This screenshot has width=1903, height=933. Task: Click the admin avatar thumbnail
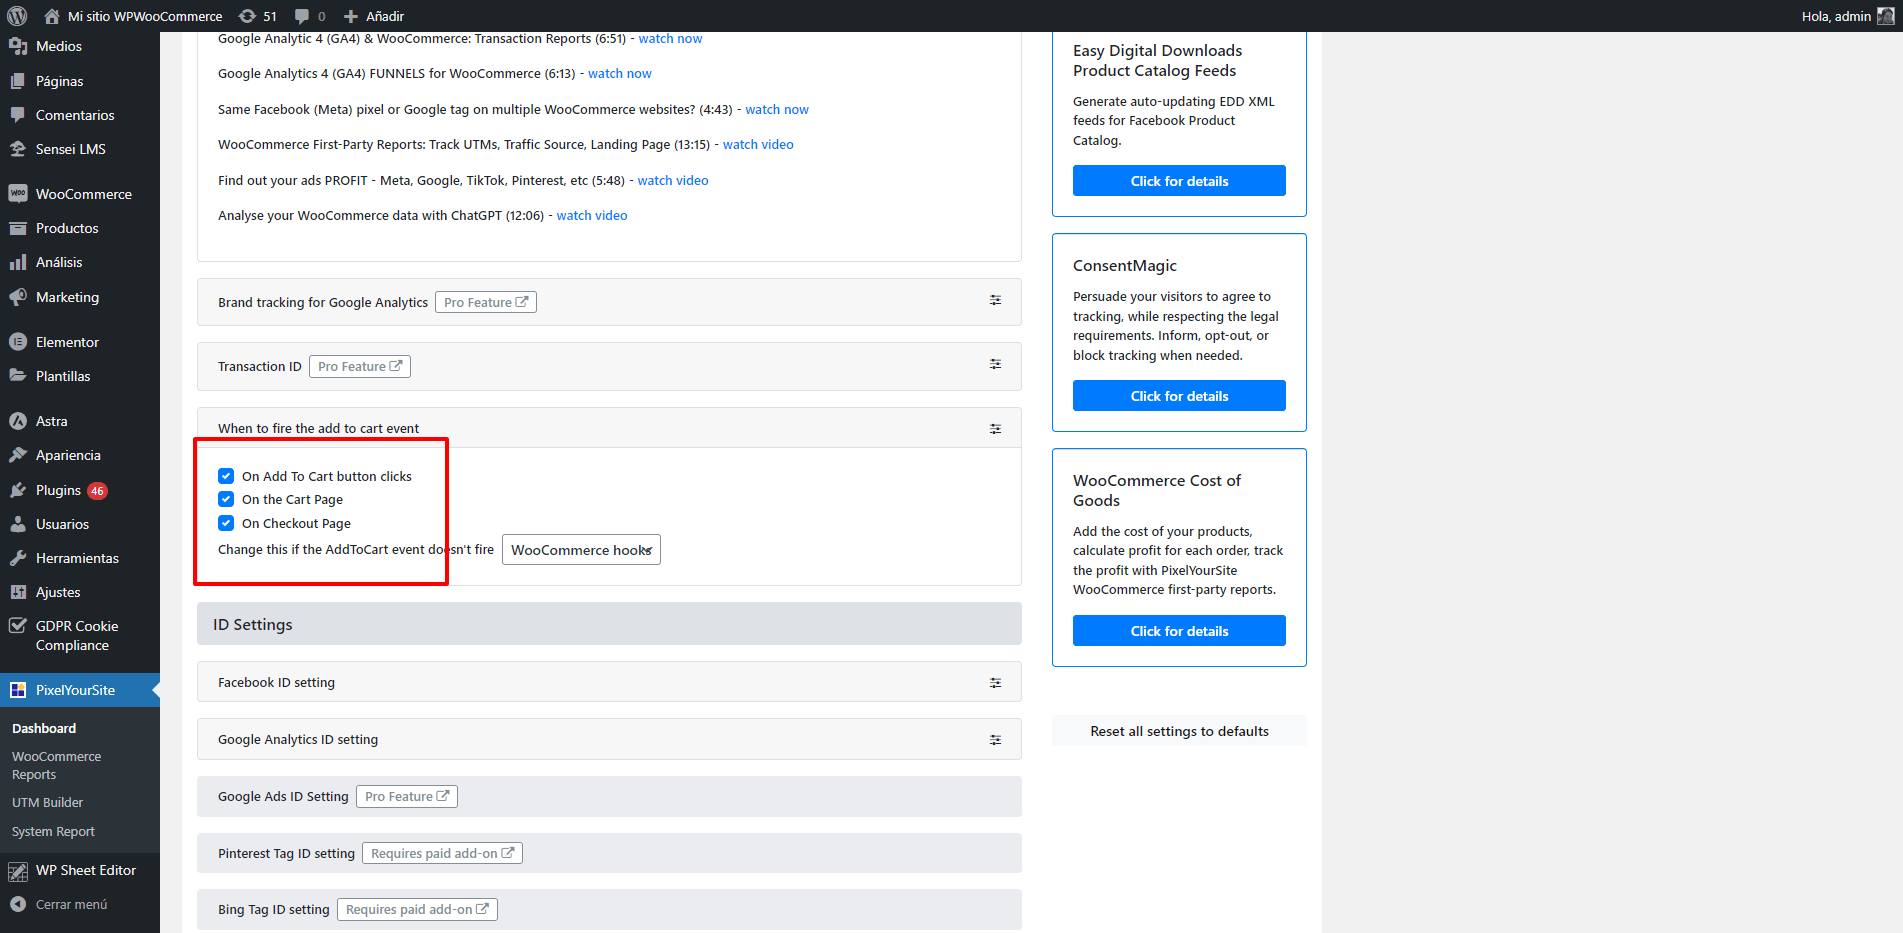1885,16
